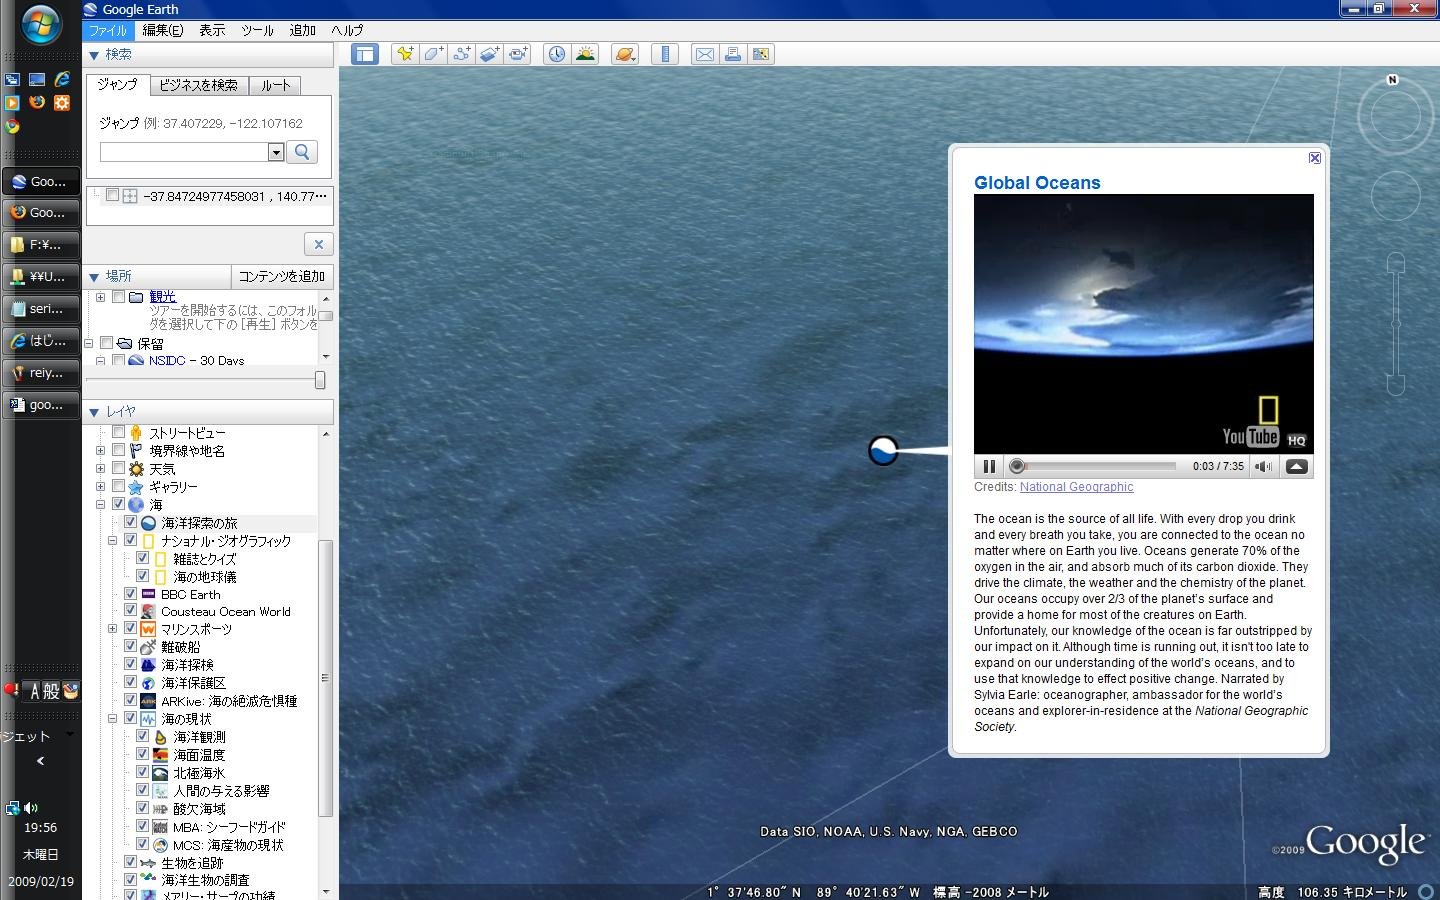Viewport: 1440px width, 900px height.
Task: Uncheck the 海面温度 checkbox
Action: click(x=142, y=754)
